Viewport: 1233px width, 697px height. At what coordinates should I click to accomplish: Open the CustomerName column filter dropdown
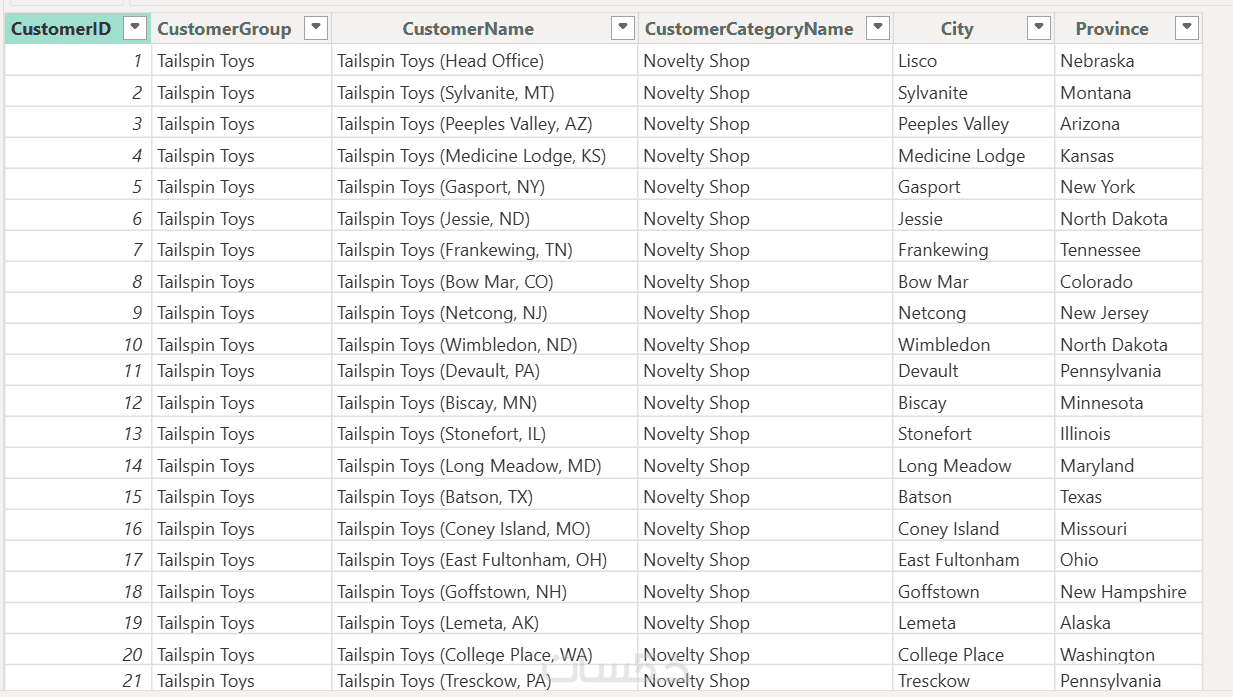coord(622,28)
